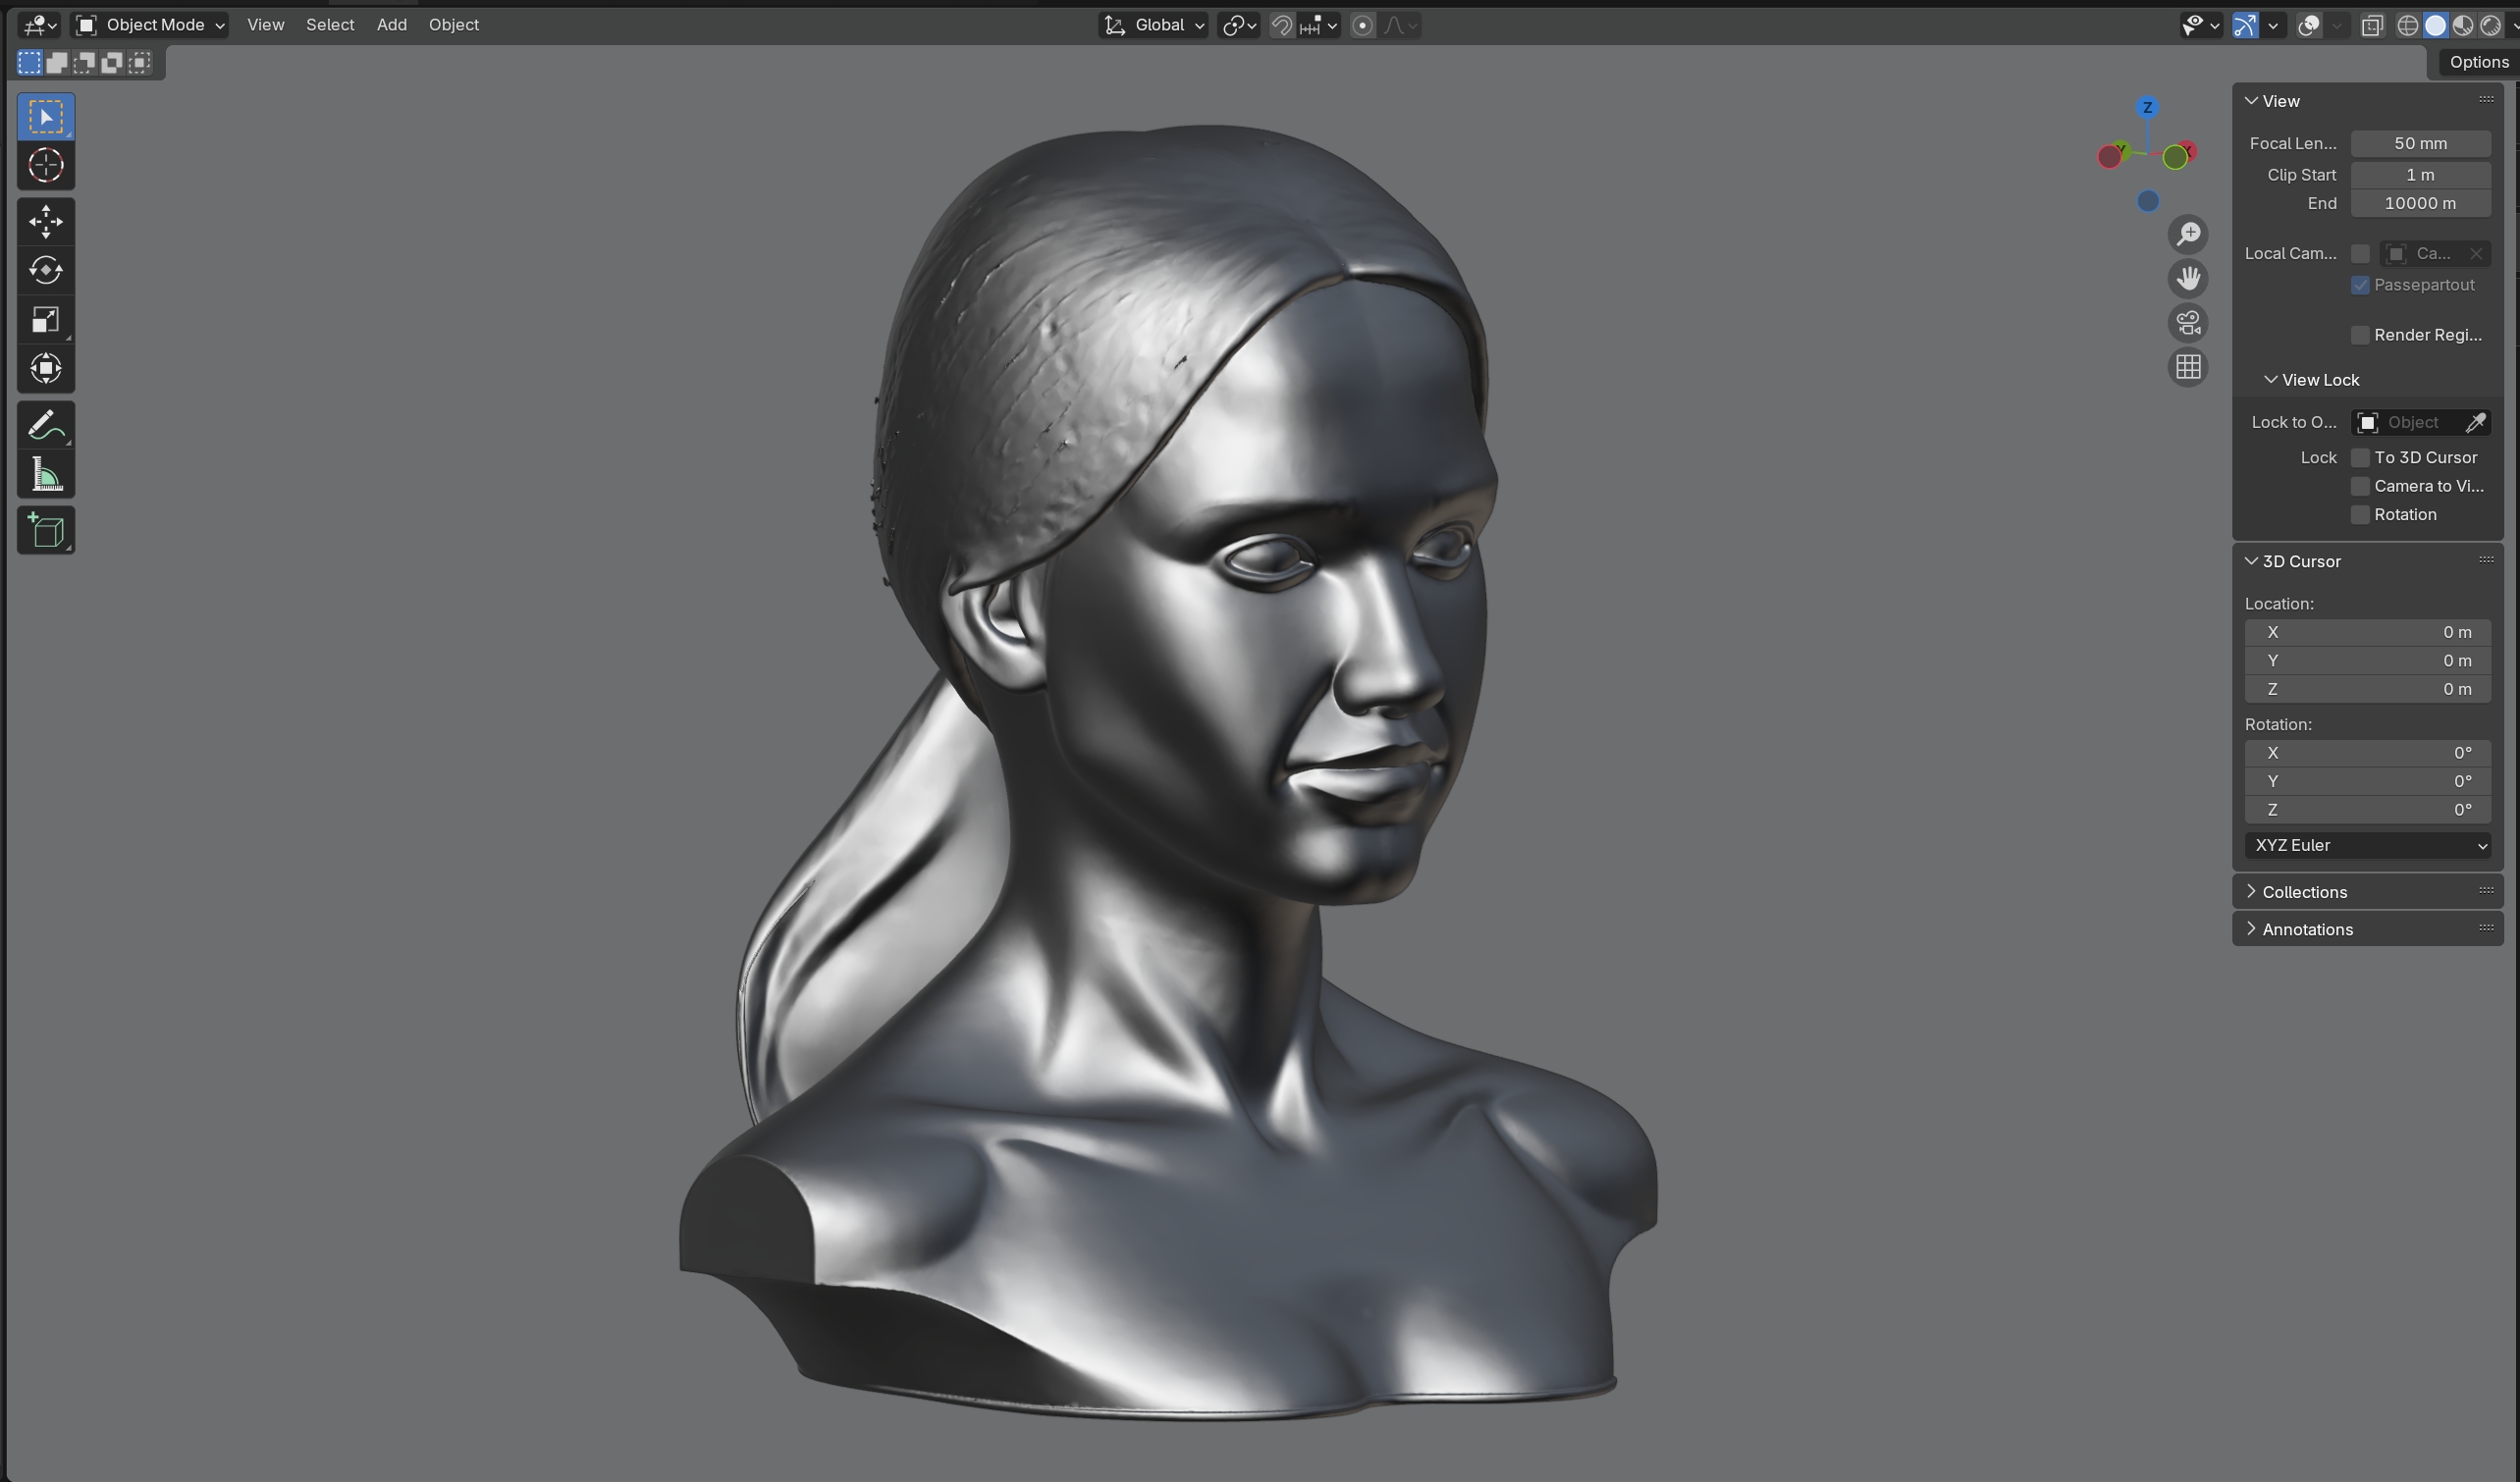Enable Lock To 3D Cursor checkbox
The height and width of the screenshot is (1482, 2520).
coord(2360,457)
